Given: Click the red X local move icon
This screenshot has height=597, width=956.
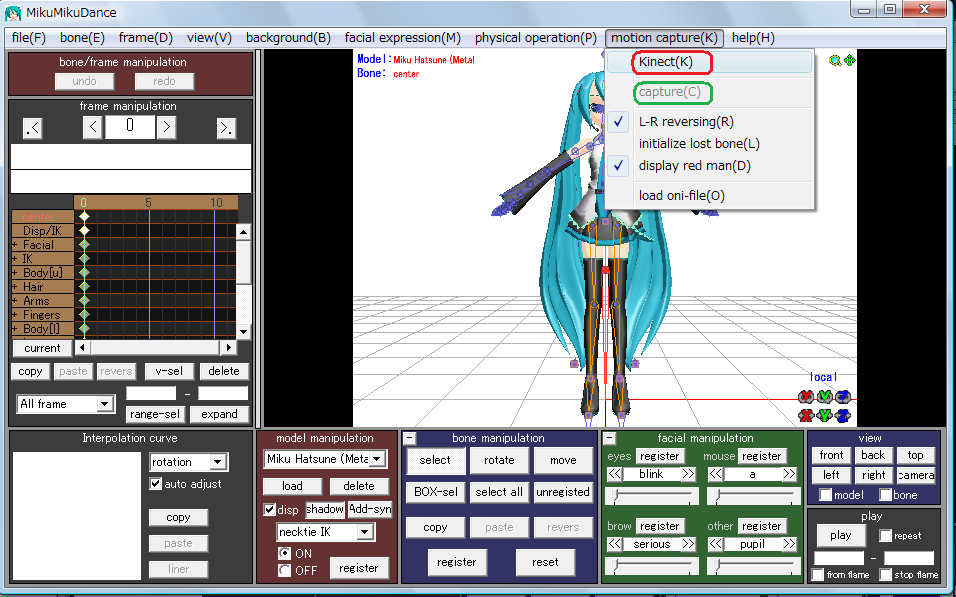Looking at the screenshot, I should pos(806,416).
